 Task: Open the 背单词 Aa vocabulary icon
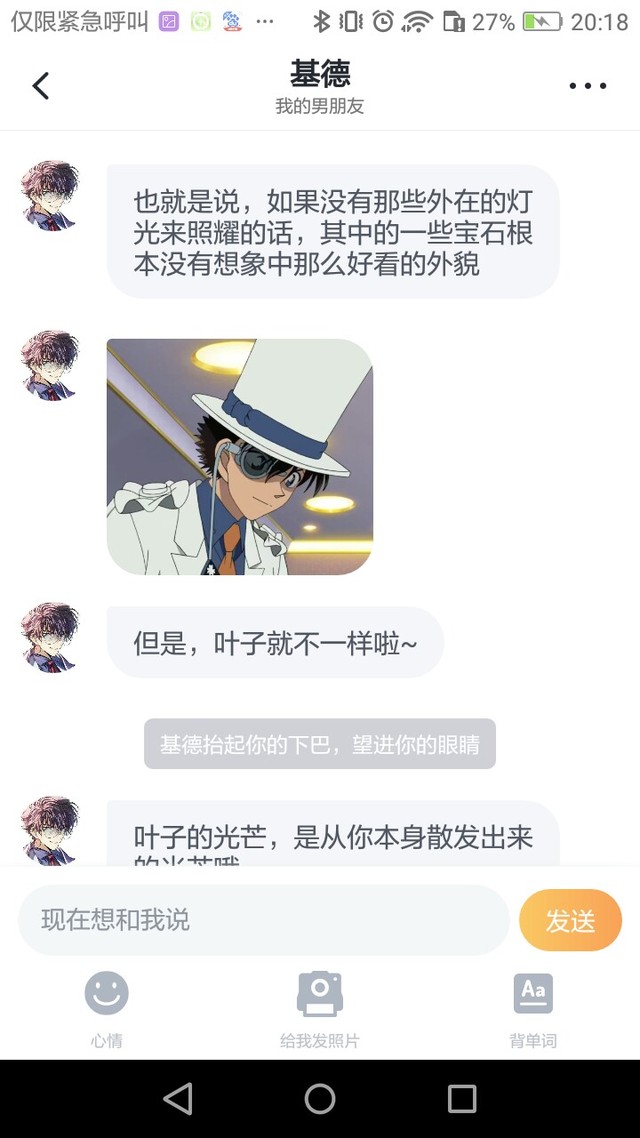coord(533,993)
